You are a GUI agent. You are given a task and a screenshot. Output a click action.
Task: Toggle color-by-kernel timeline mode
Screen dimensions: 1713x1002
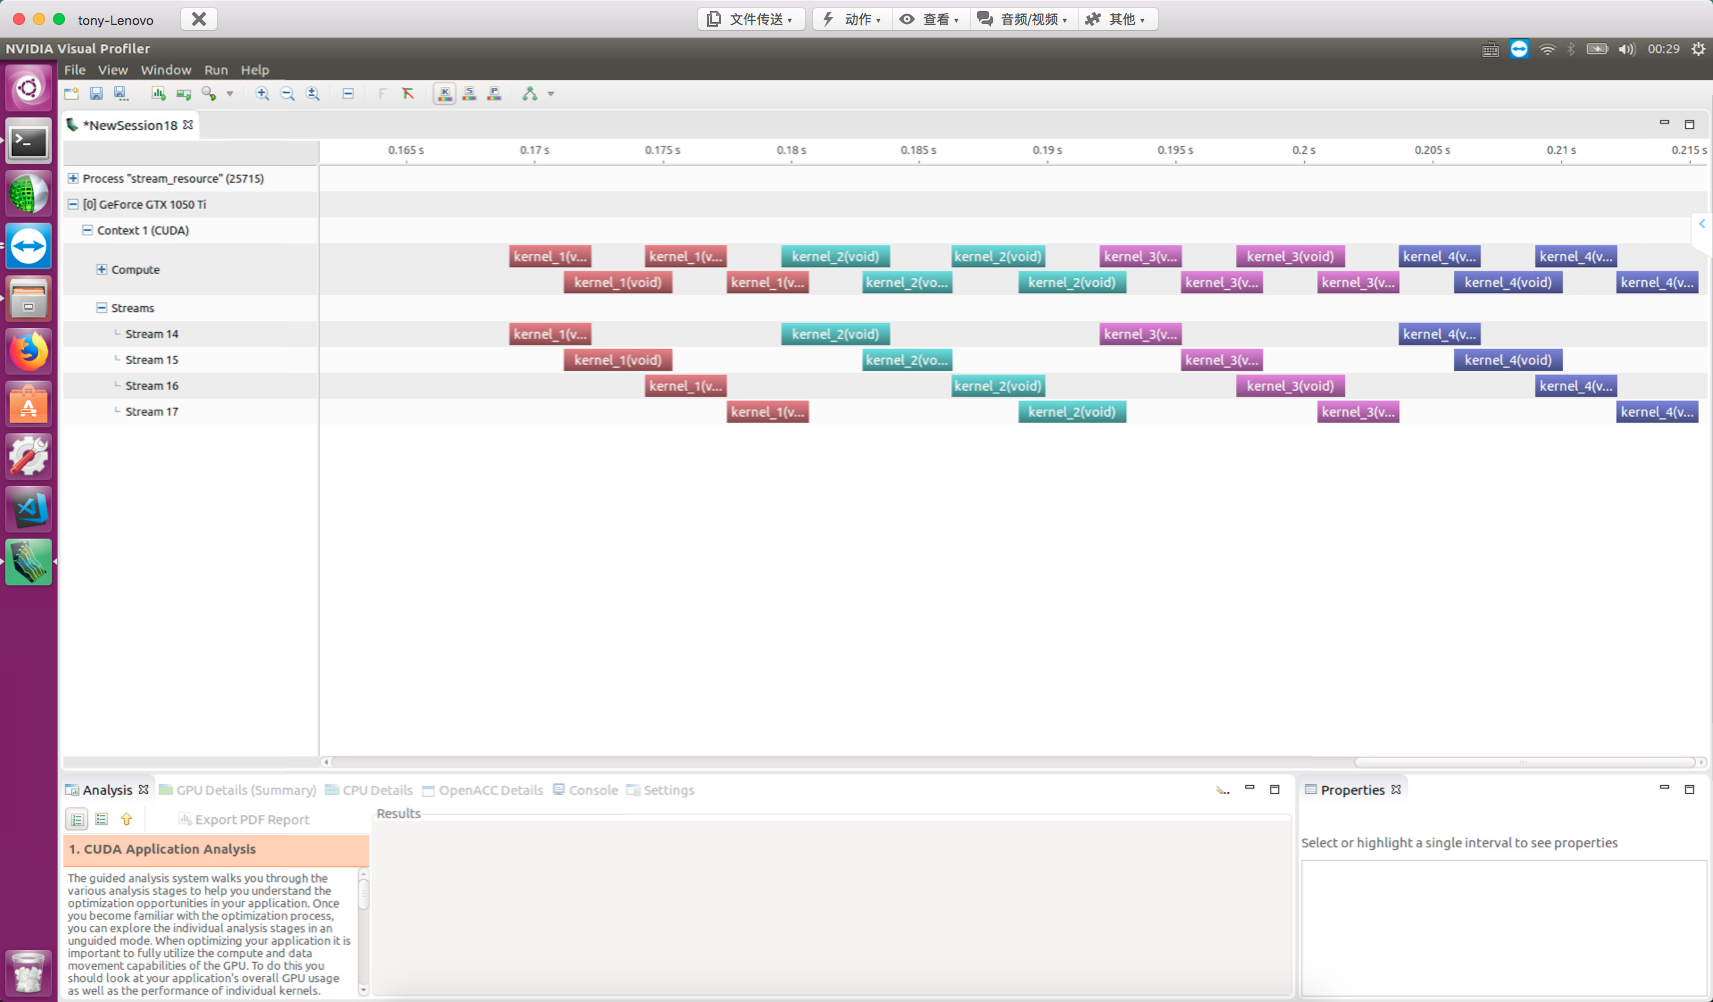click(444, 94)
